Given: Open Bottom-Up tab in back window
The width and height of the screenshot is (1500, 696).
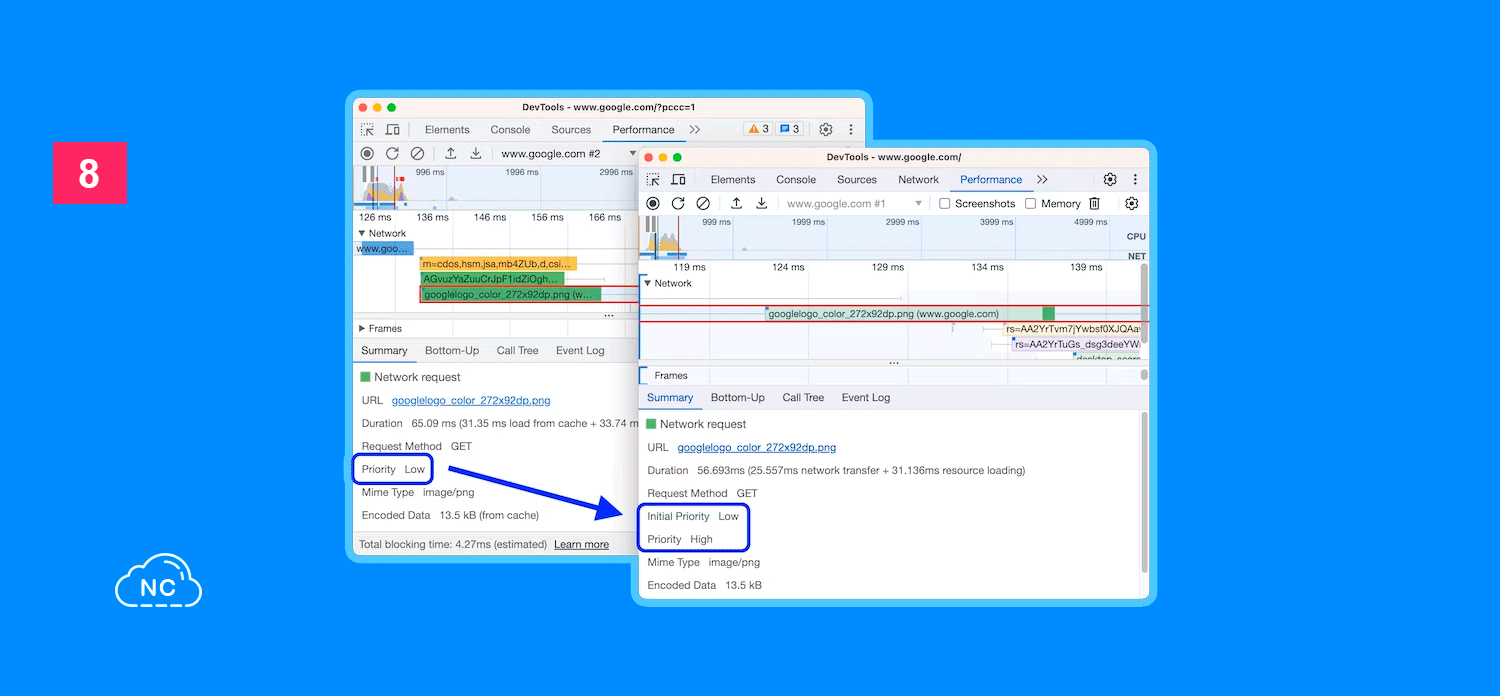Looking at the screenshot, I should 452,351.
